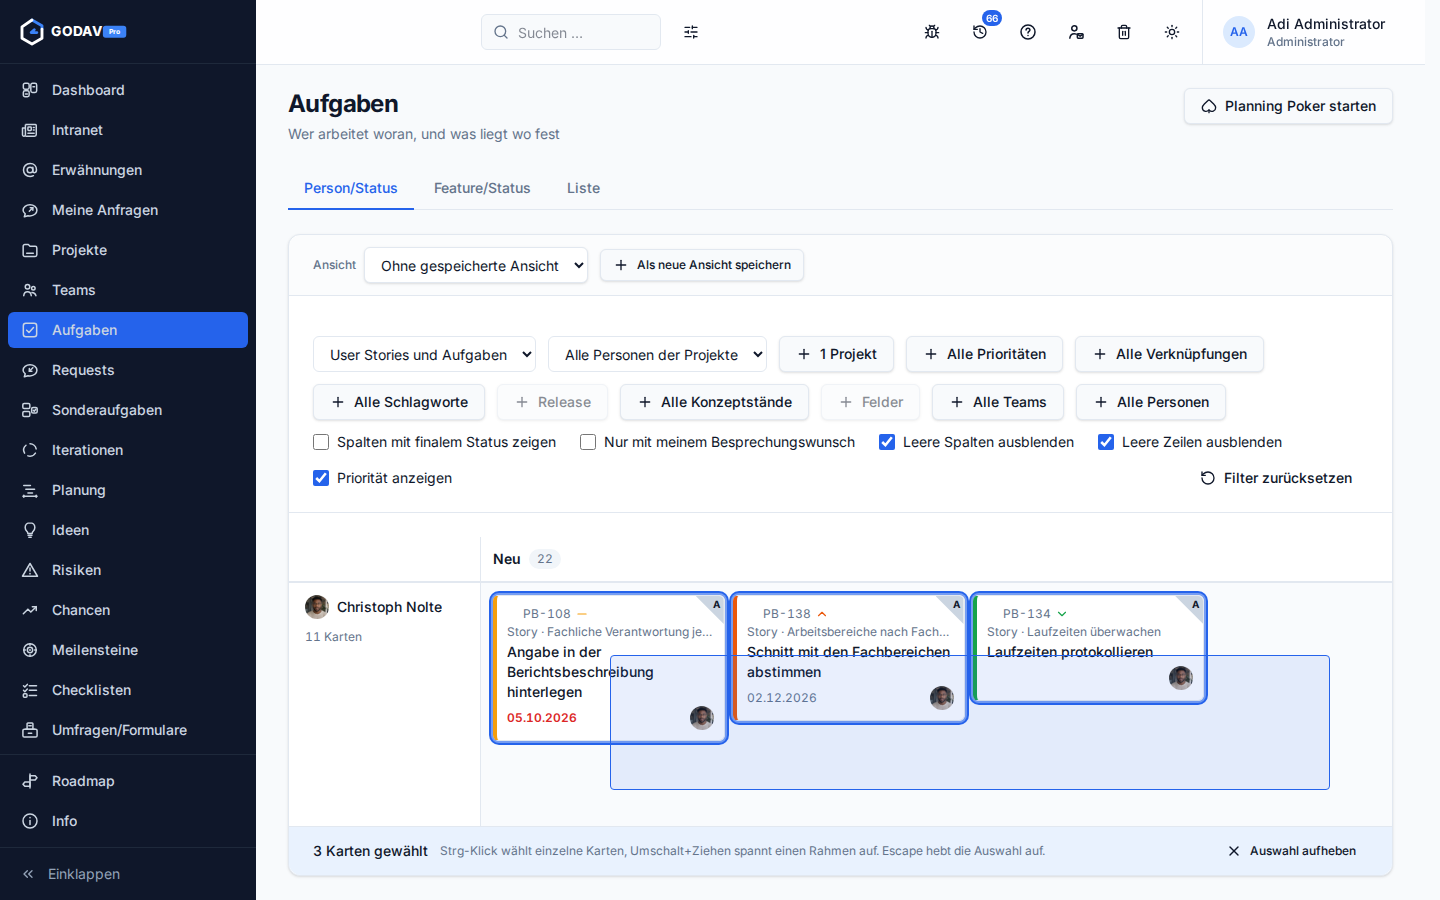The width and height of the screenshot is (1440, 900).
Task: Open Roadmap in the sidebar
Action: pyautogui.click(x=128, y=781)
